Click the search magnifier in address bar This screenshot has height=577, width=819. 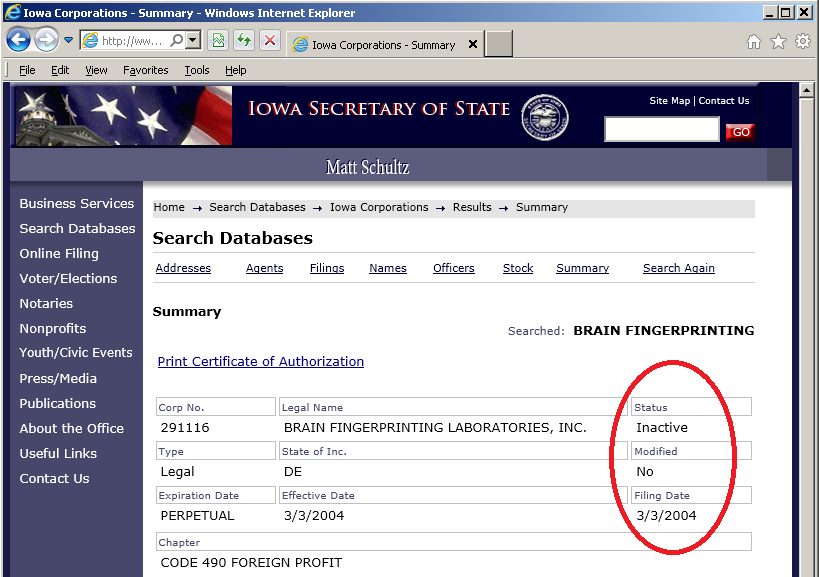[x=177, y=40]
